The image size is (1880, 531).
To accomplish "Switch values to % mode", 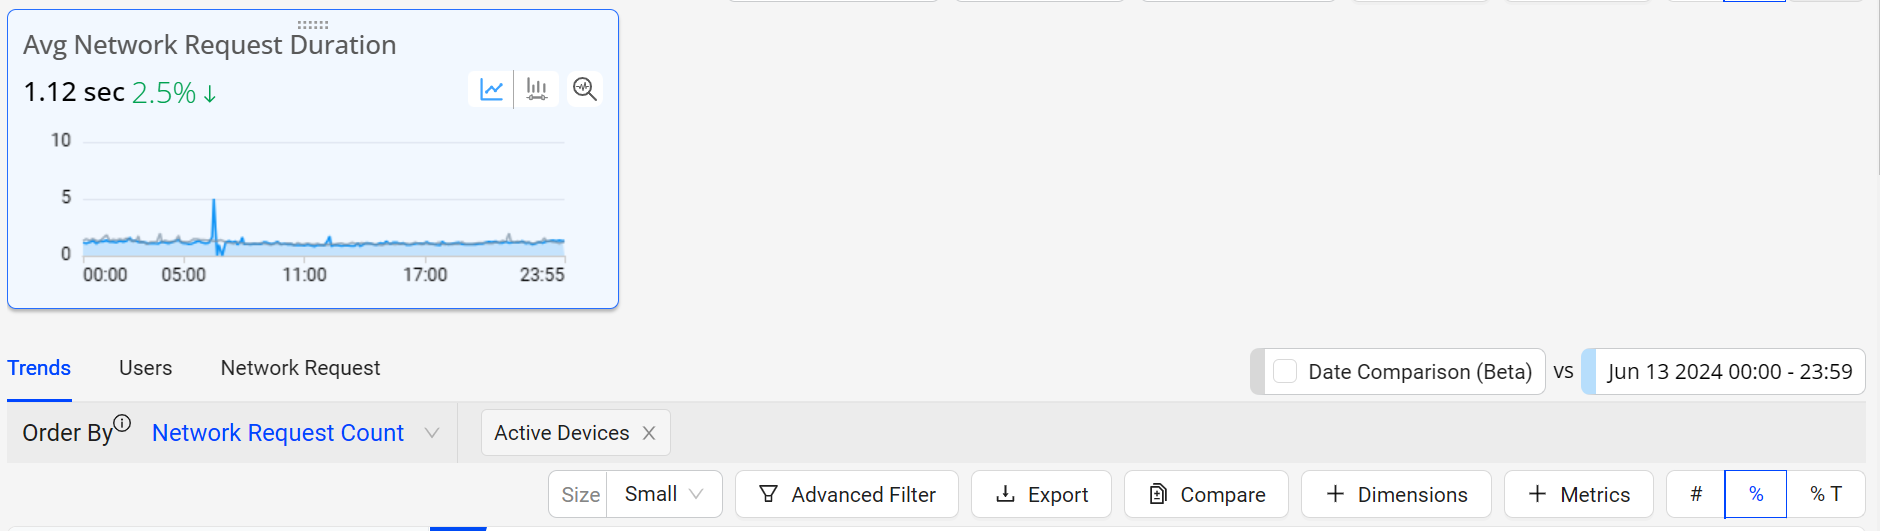I will pyautogui.click(x=1756, y=494).
